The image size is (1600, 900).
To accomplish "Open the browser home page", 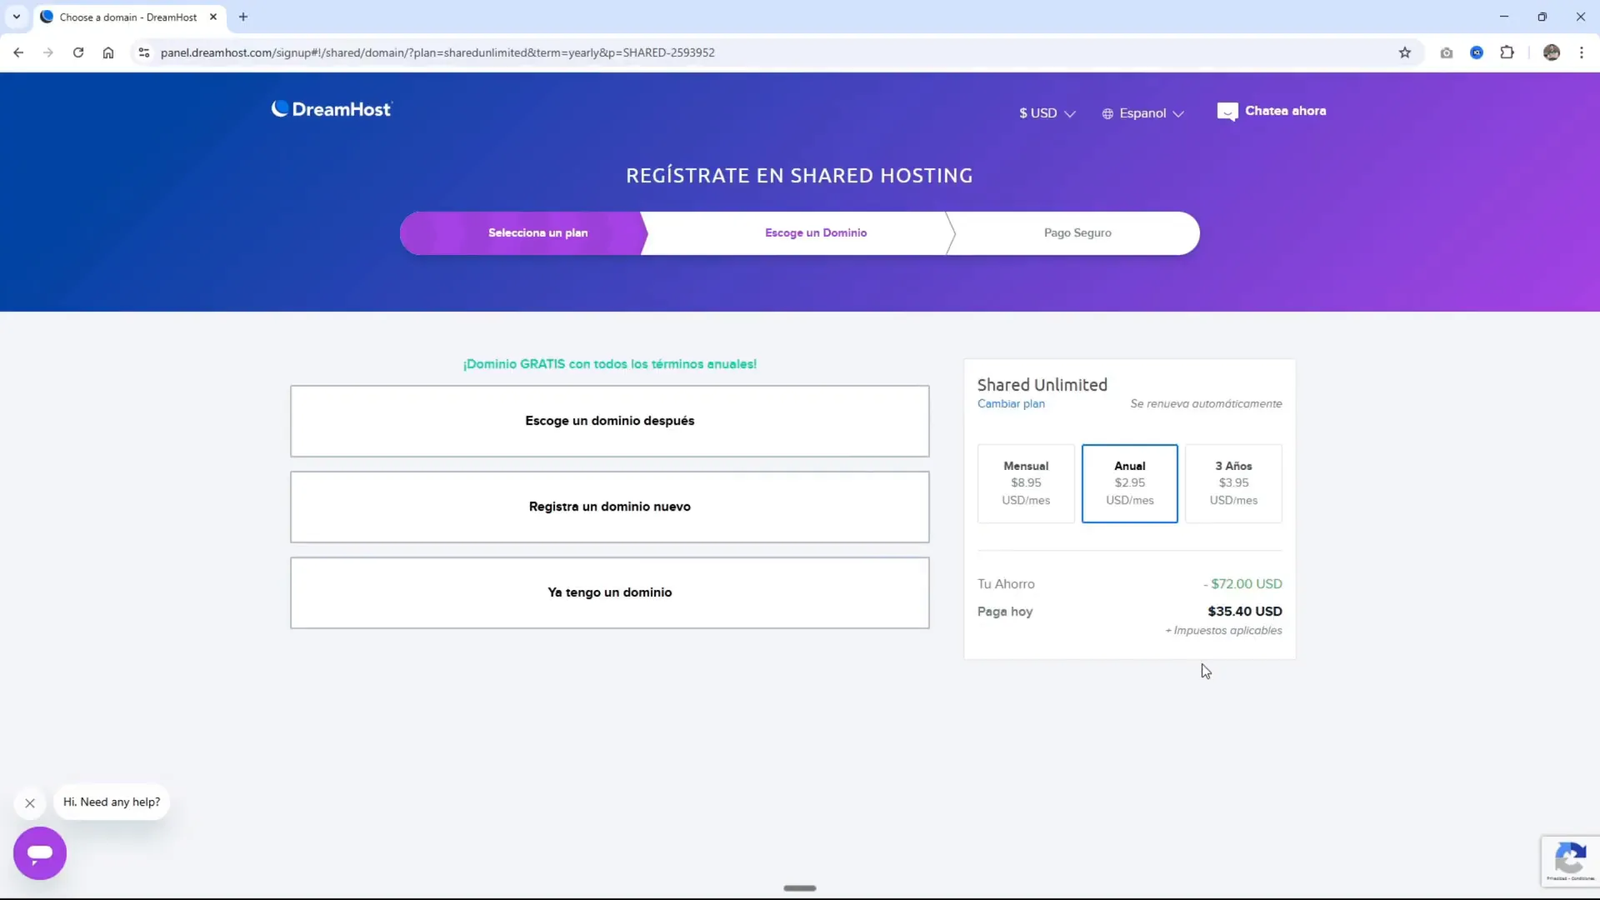I will click(x=108, y=52).
